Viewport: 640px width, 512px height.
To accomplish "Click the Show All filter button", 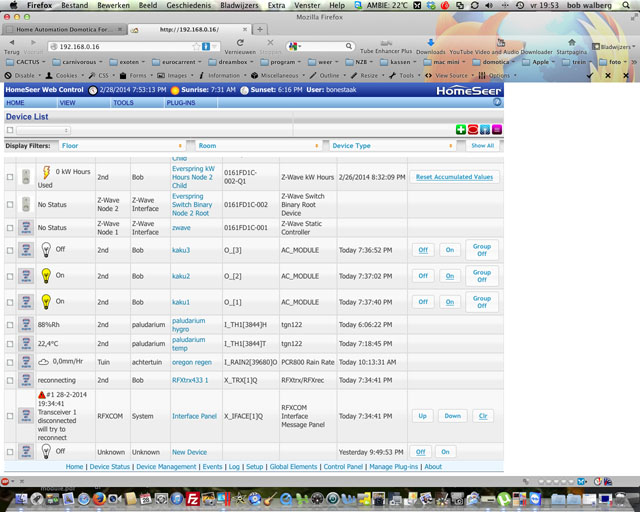I will click(x=482, y=146).
